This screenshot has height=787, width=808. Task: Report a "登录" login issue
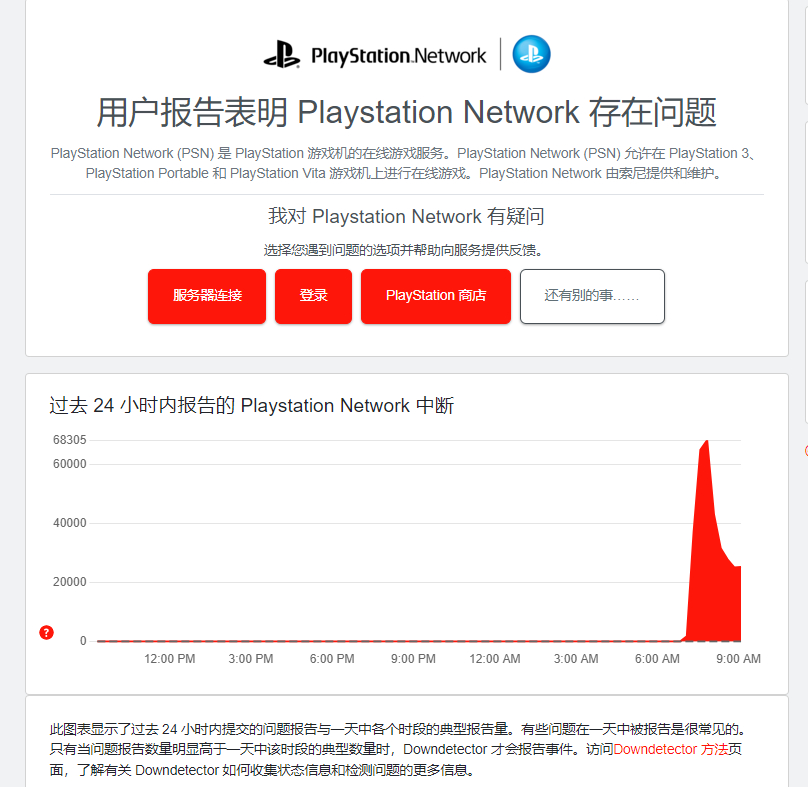(x=313, y=296)
